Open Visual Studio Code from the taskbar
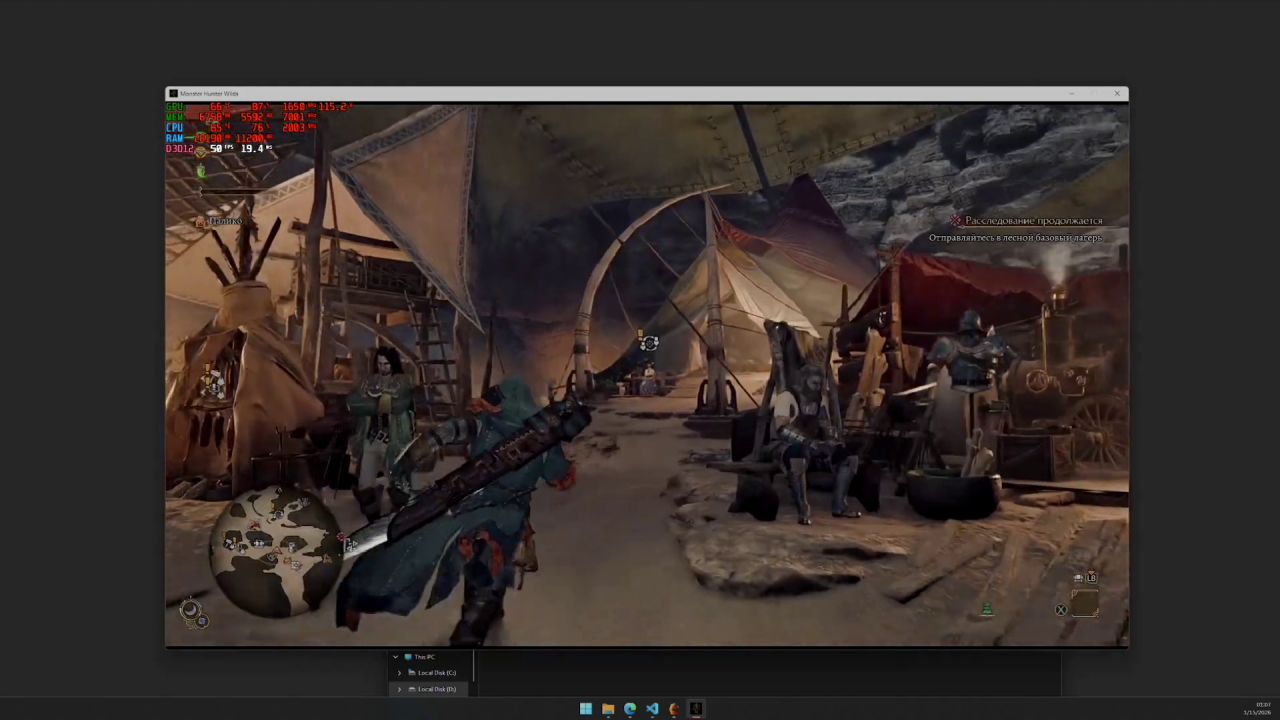The image size is (1280, 720). [x=652, y=709]
